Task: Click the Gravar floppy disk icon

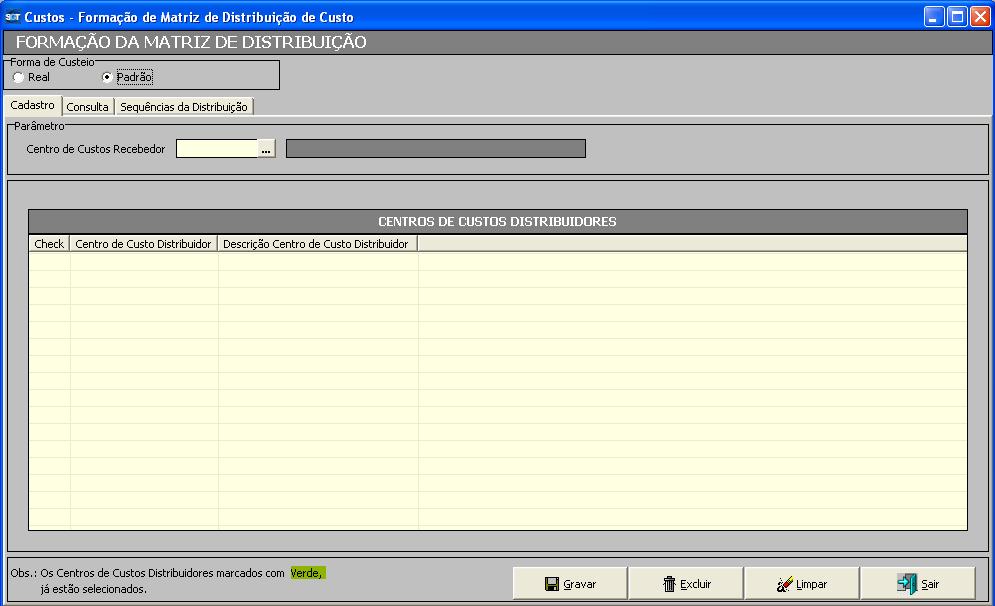Action: (x=552, y=584)
